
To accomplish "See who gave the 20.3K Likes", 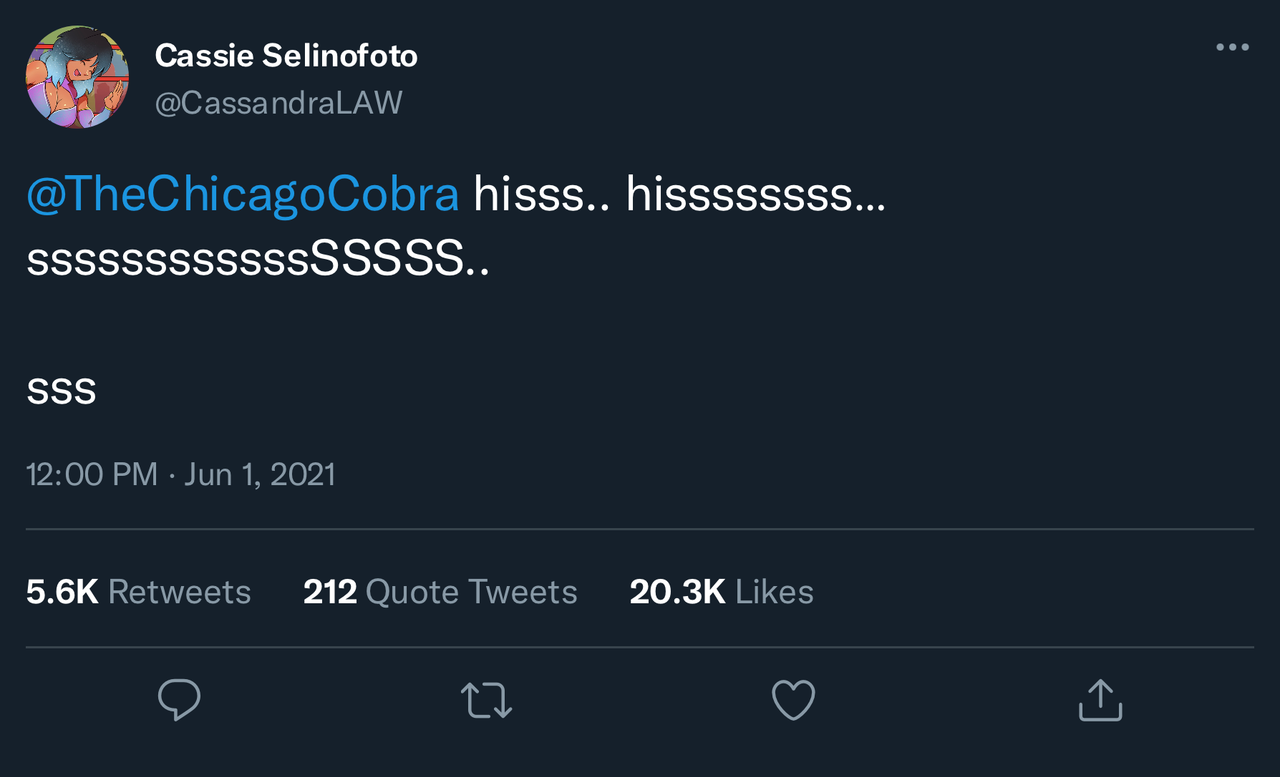I will pos(721,592).
